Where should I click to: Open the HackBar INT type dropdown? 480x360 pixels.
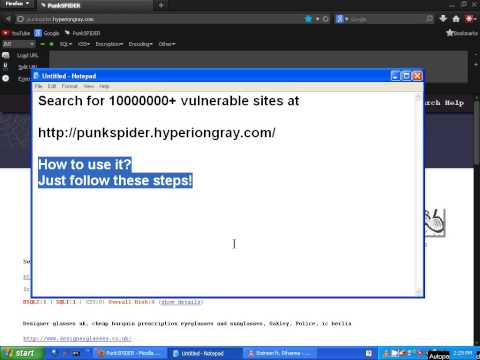click(x=18, y=44)
